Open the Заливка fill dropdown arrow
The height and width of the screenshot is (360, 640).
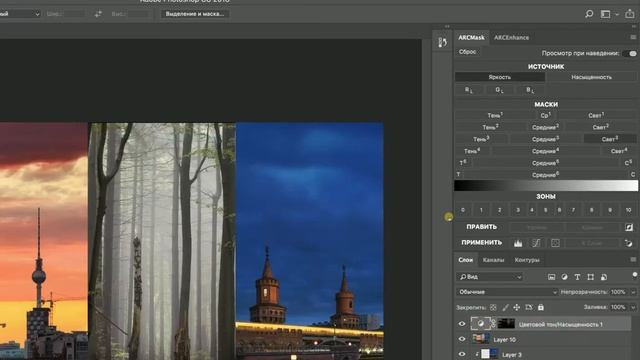pyautogui.click(x=633, y=307)
